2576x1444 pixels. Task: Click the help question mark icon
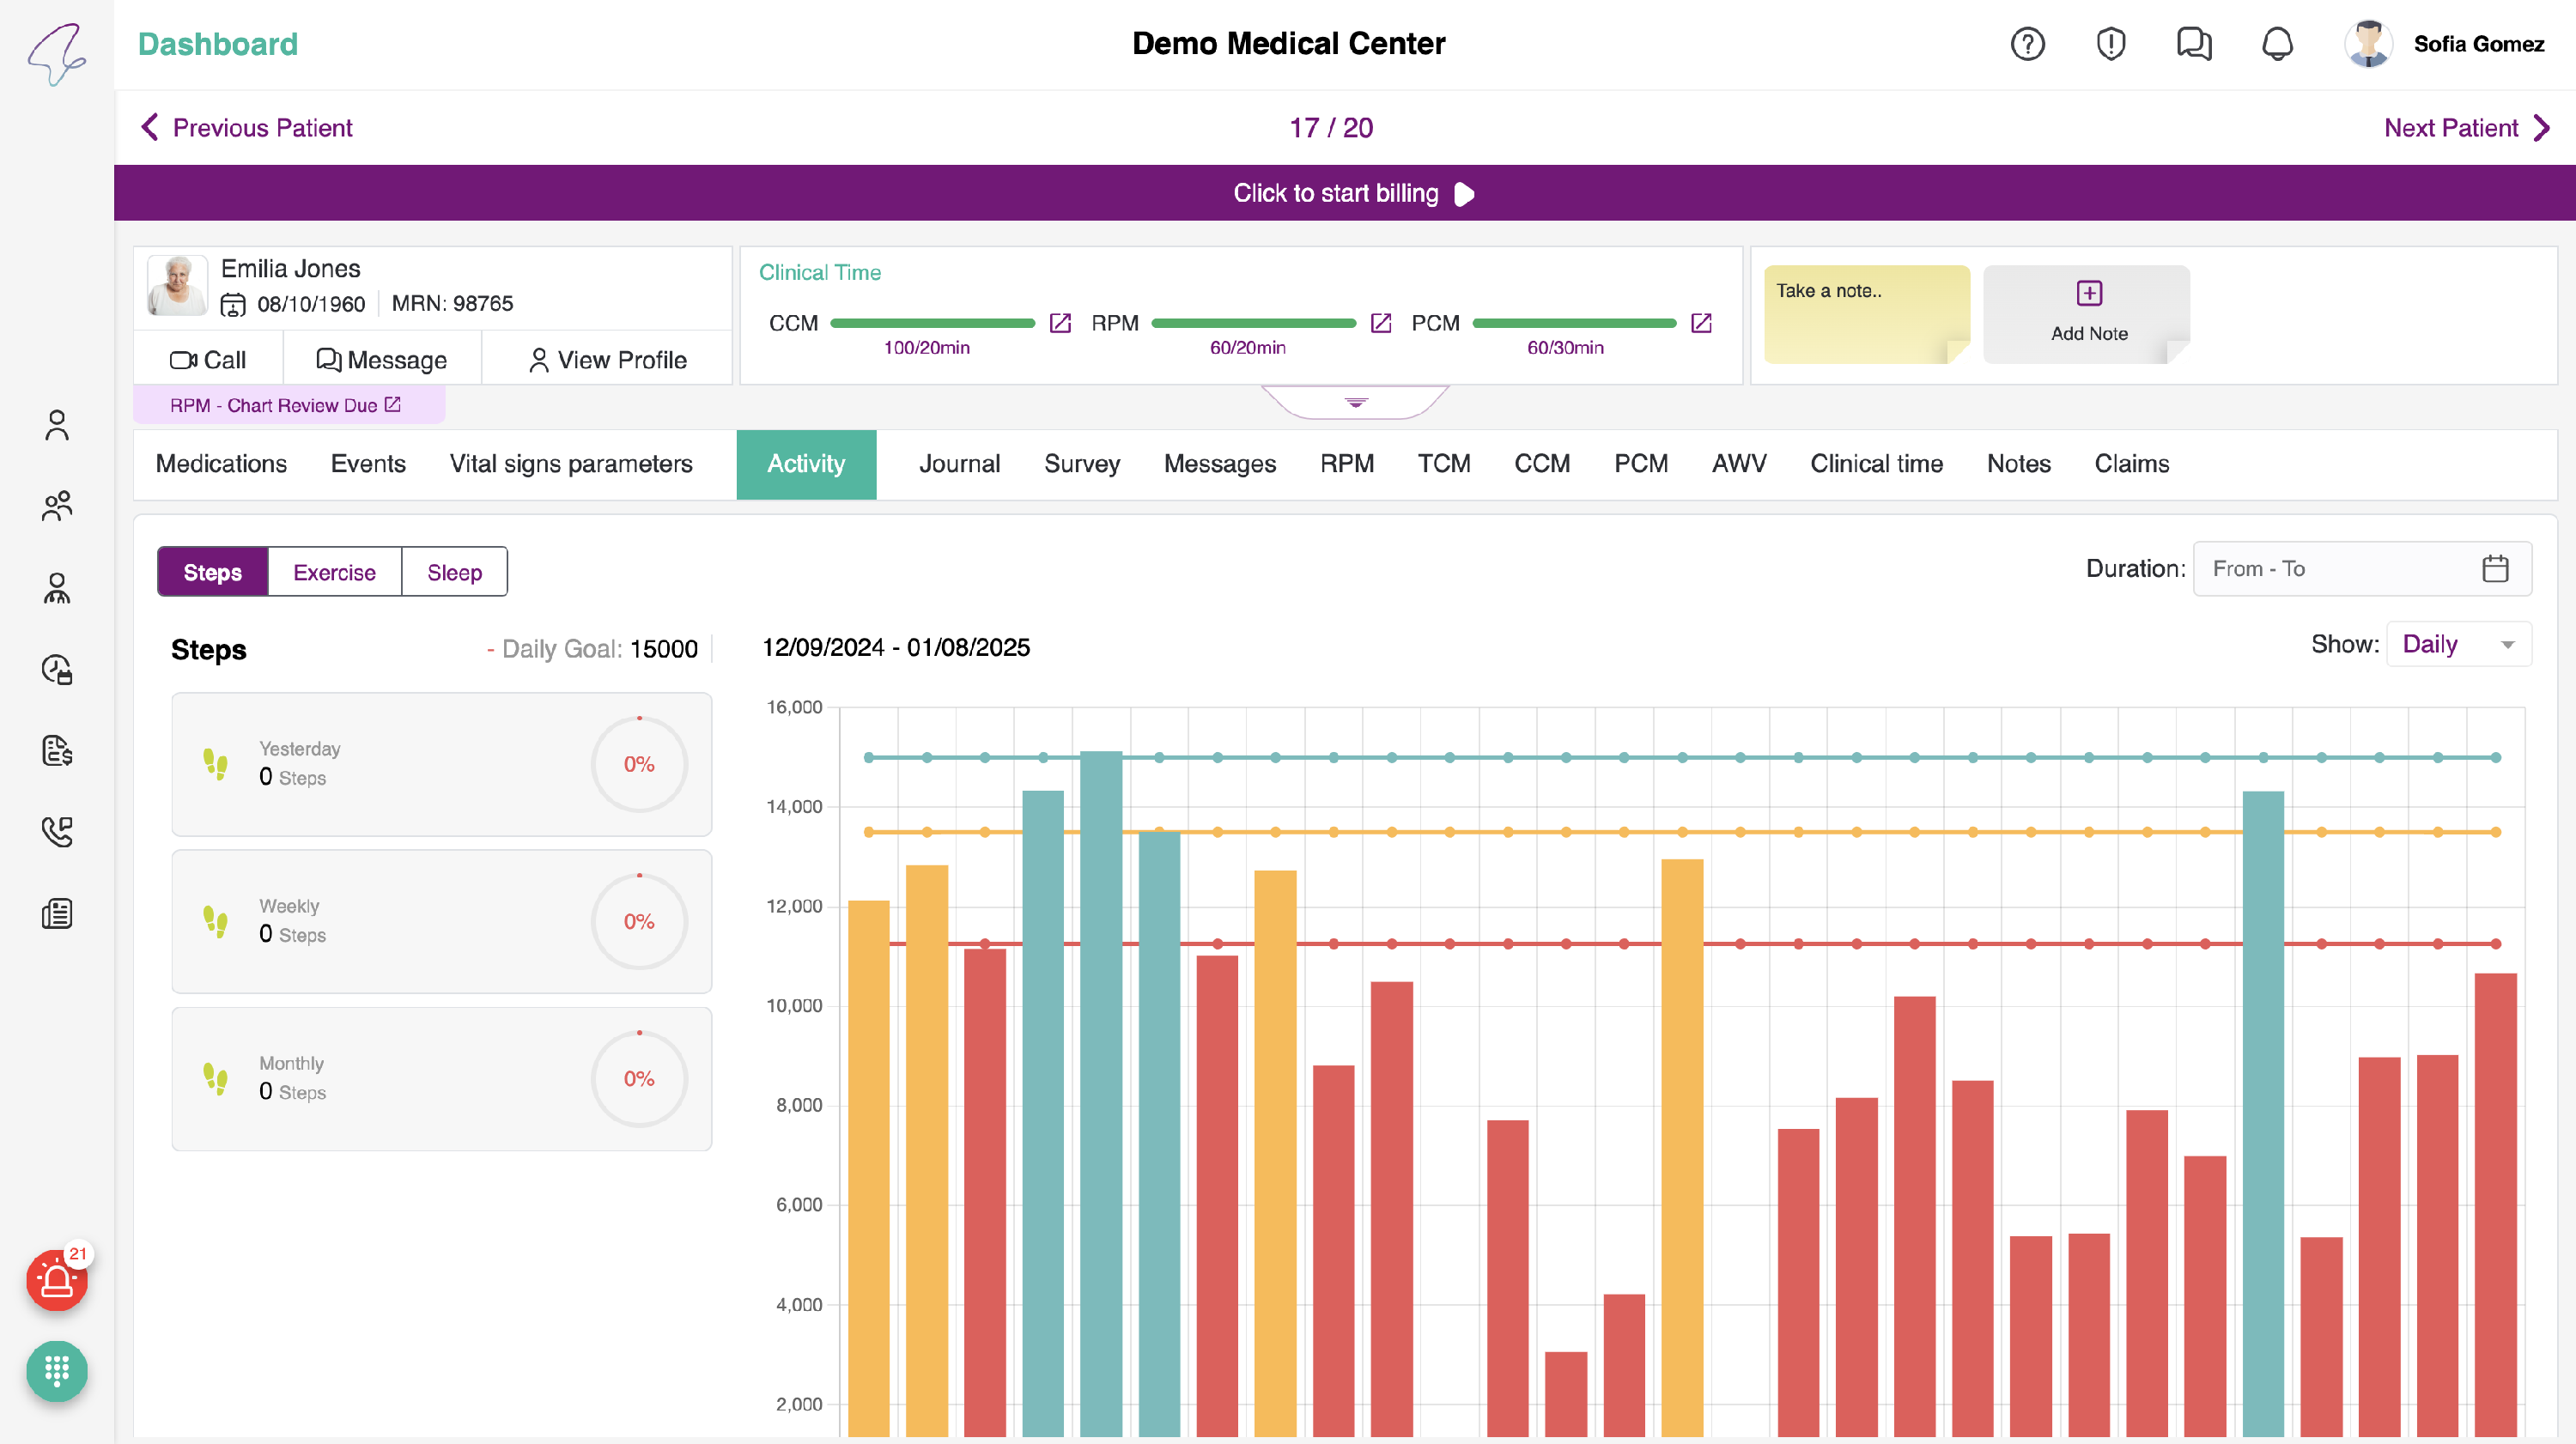2027,44
